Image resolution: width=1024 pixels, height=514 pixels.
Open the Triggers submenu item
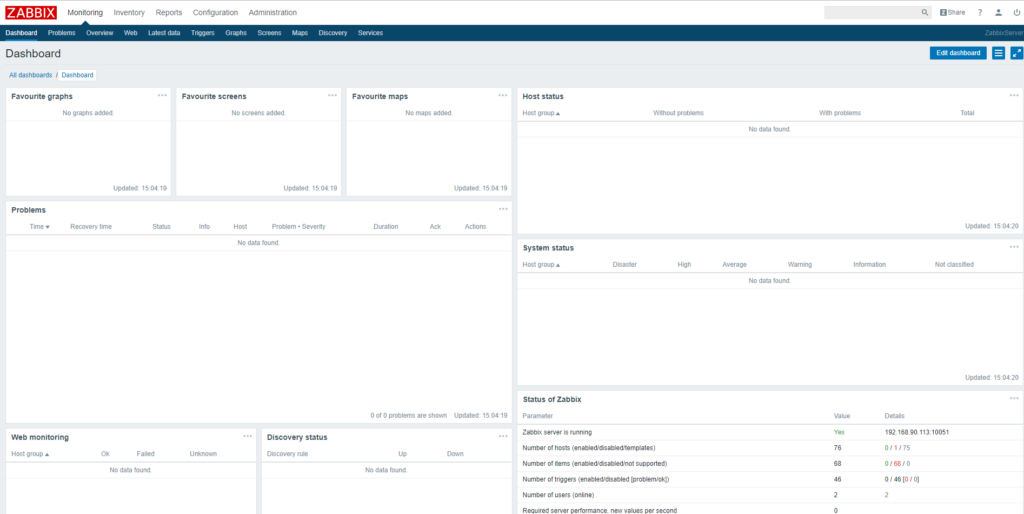[202, 33]
